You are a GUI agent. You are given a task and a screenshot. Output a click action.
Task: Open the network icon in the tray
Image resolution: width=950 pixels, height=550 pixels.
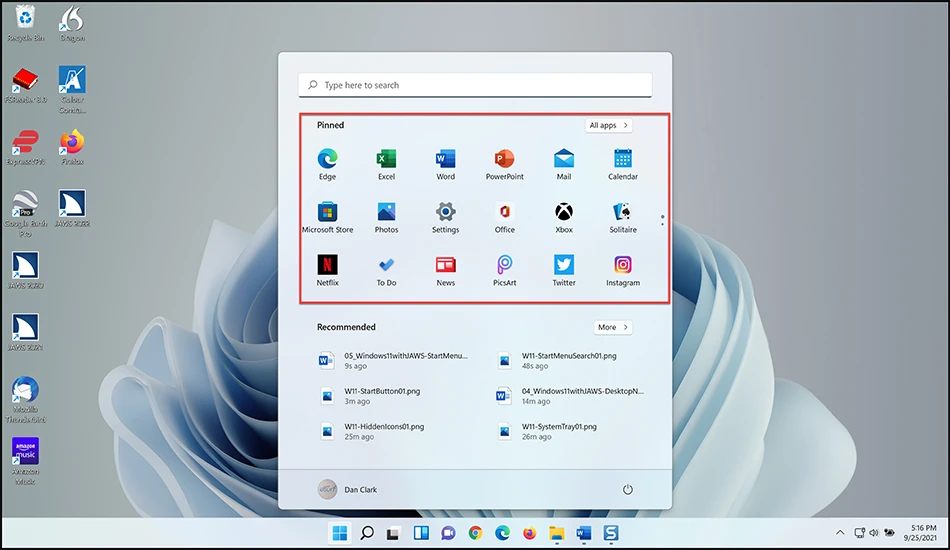click(x=859, y=533)
